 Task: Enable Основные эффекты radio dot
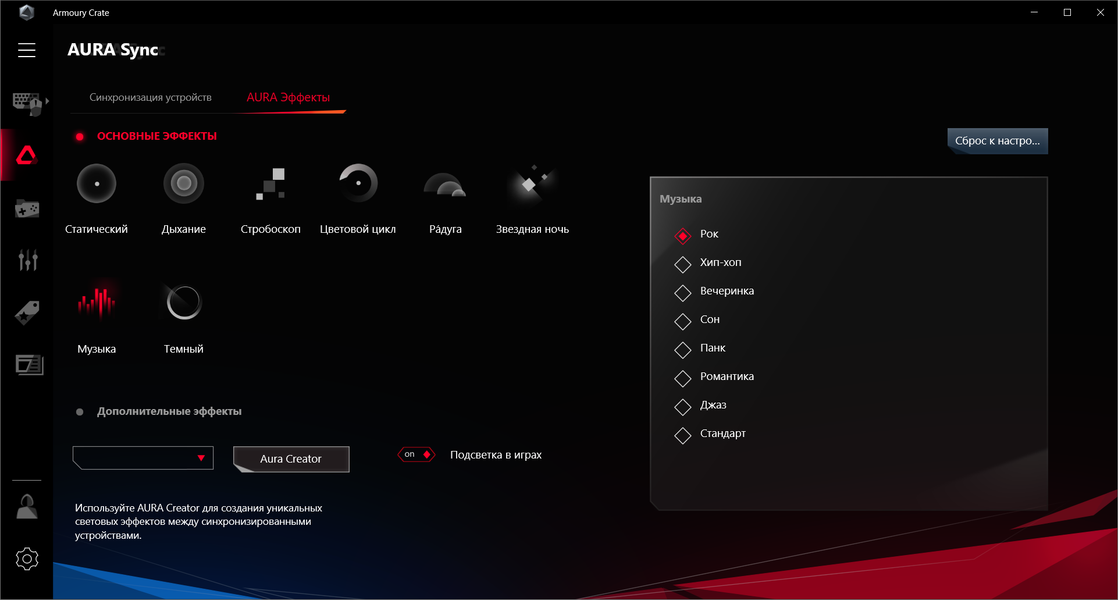pos(80,136)
